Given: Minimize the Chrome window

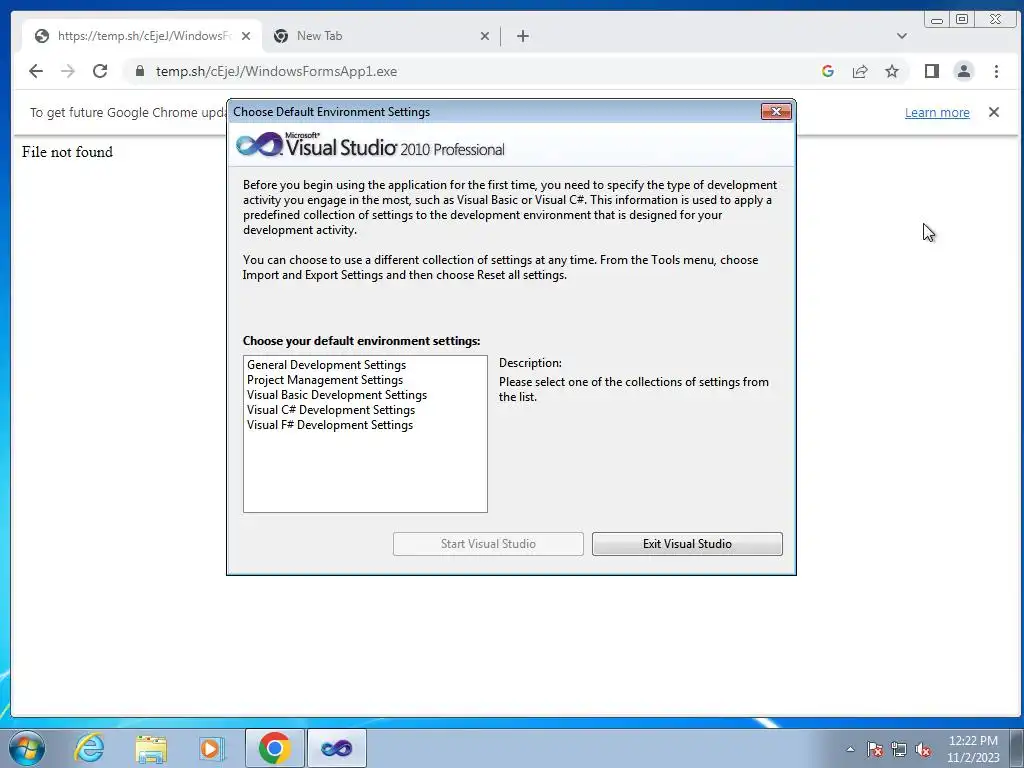Looking at the screenshot, I should pyautogui.click(x=936, y=20).
